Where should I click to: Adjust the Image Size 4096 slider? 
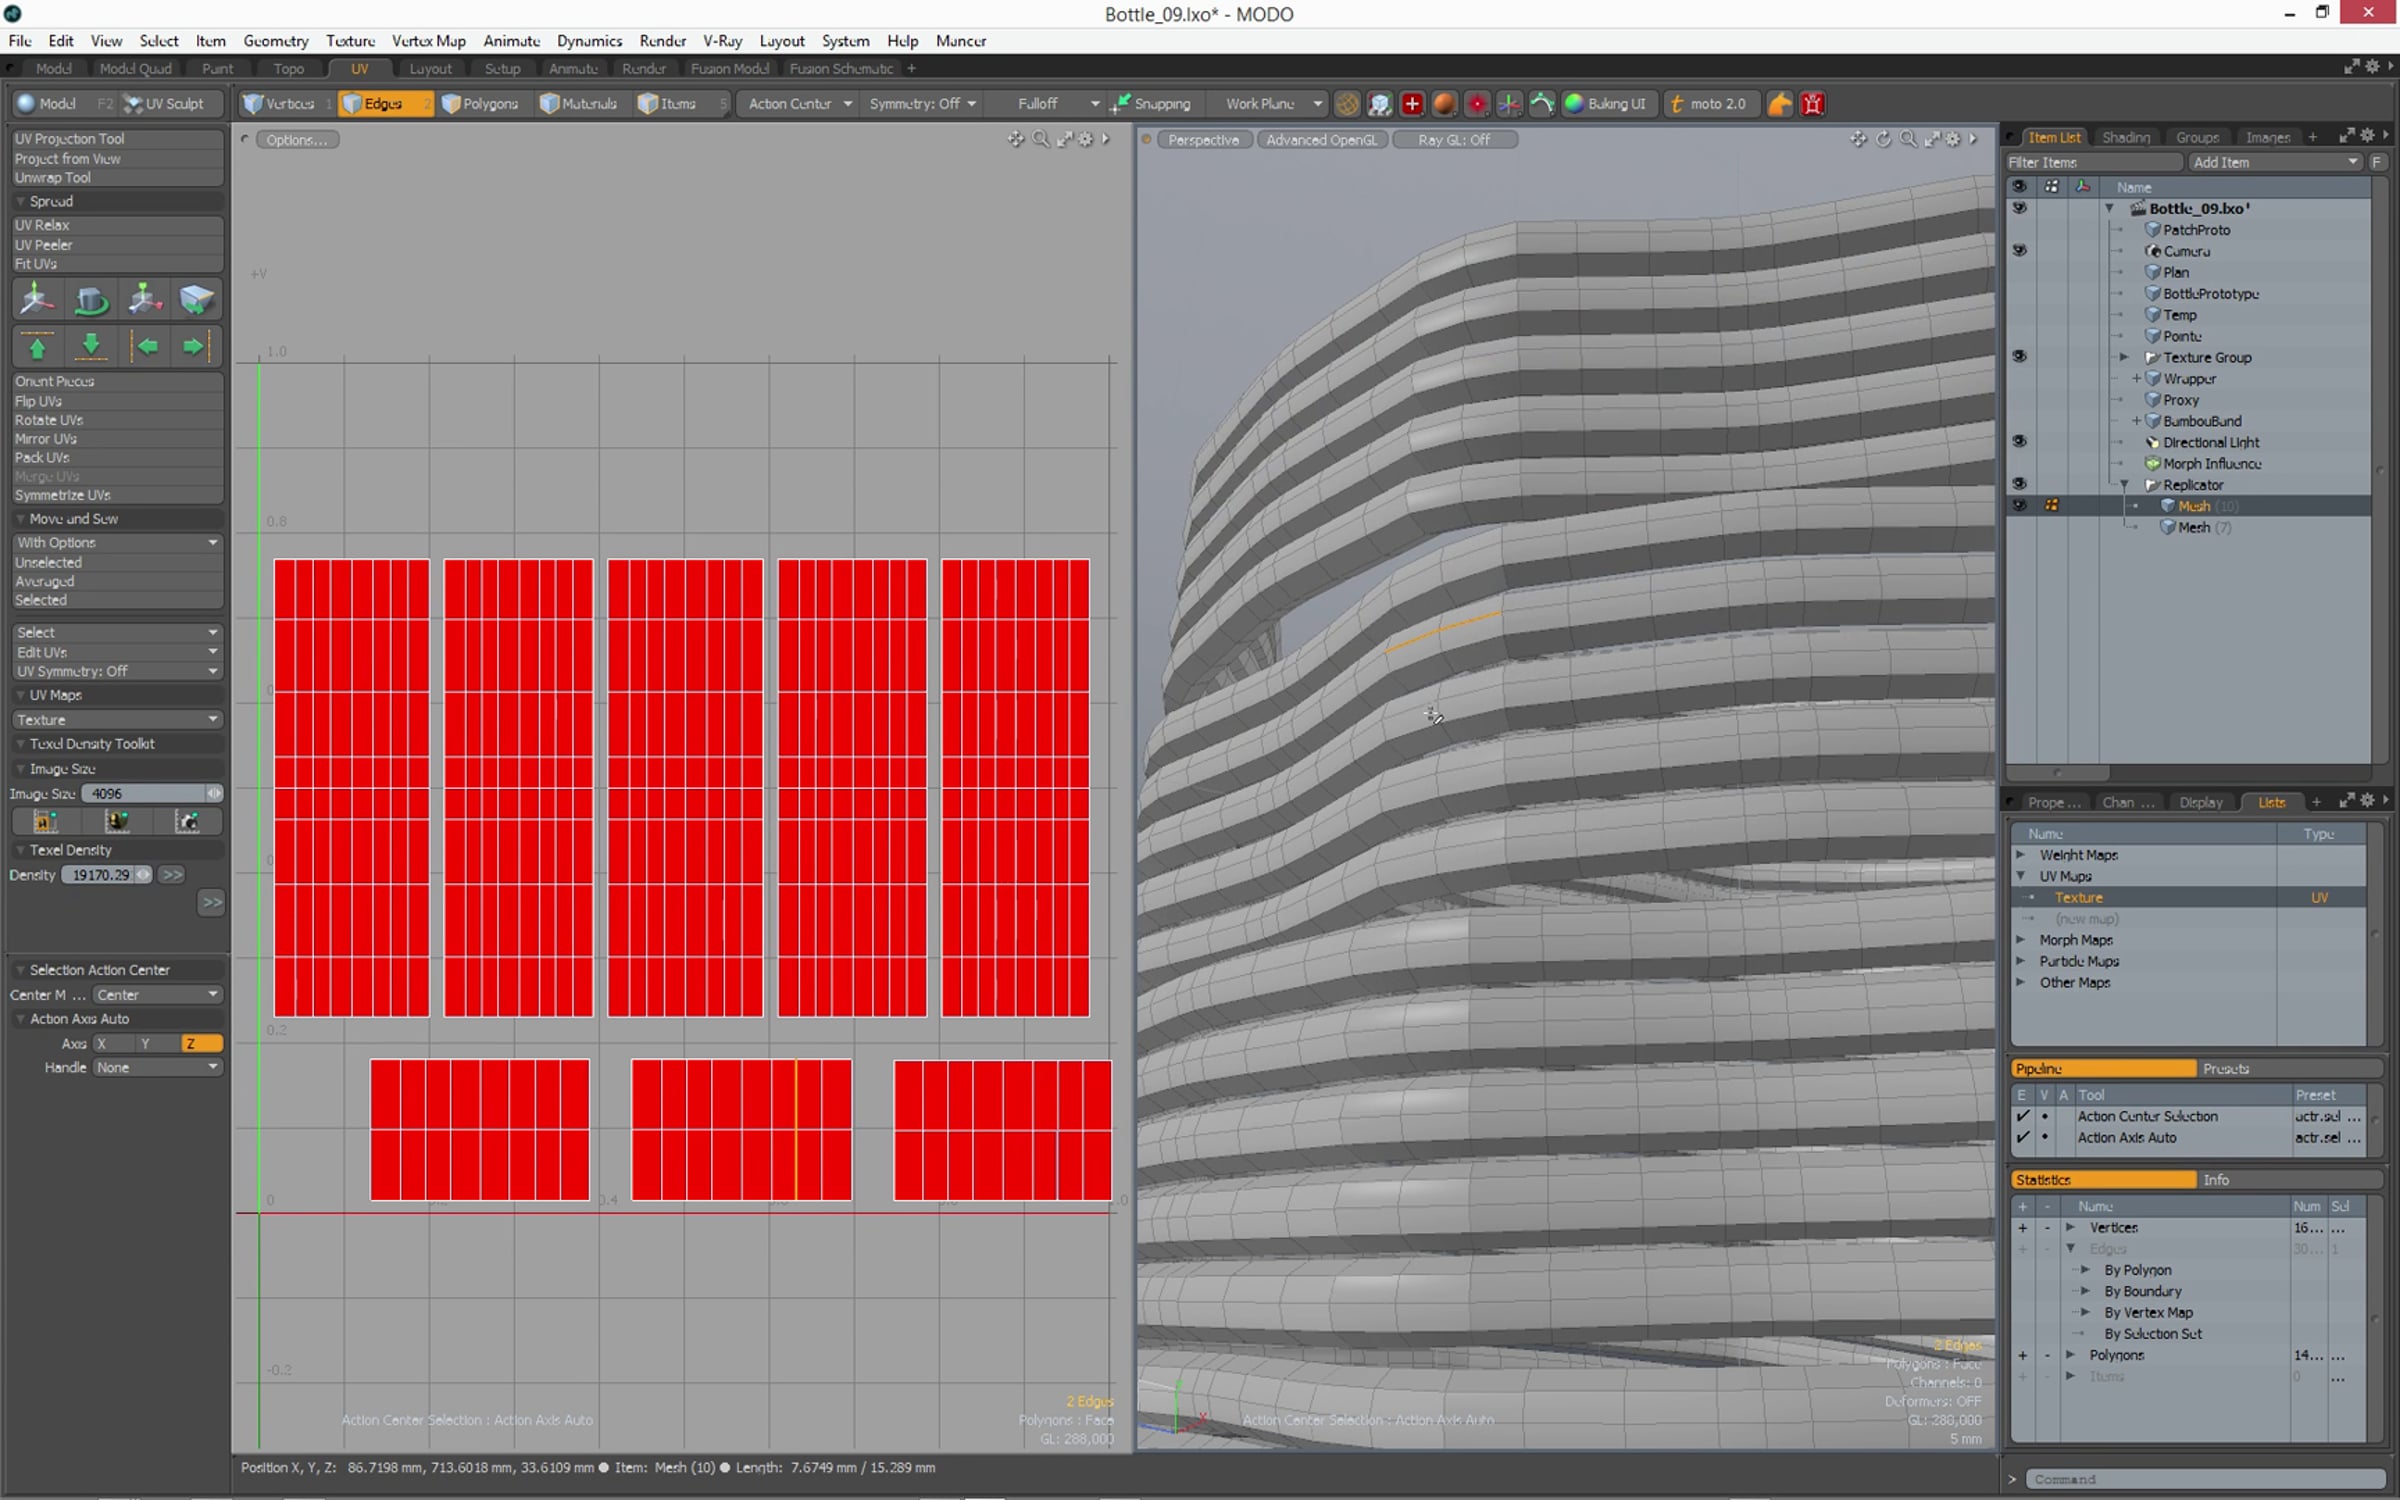click(150, 794)
